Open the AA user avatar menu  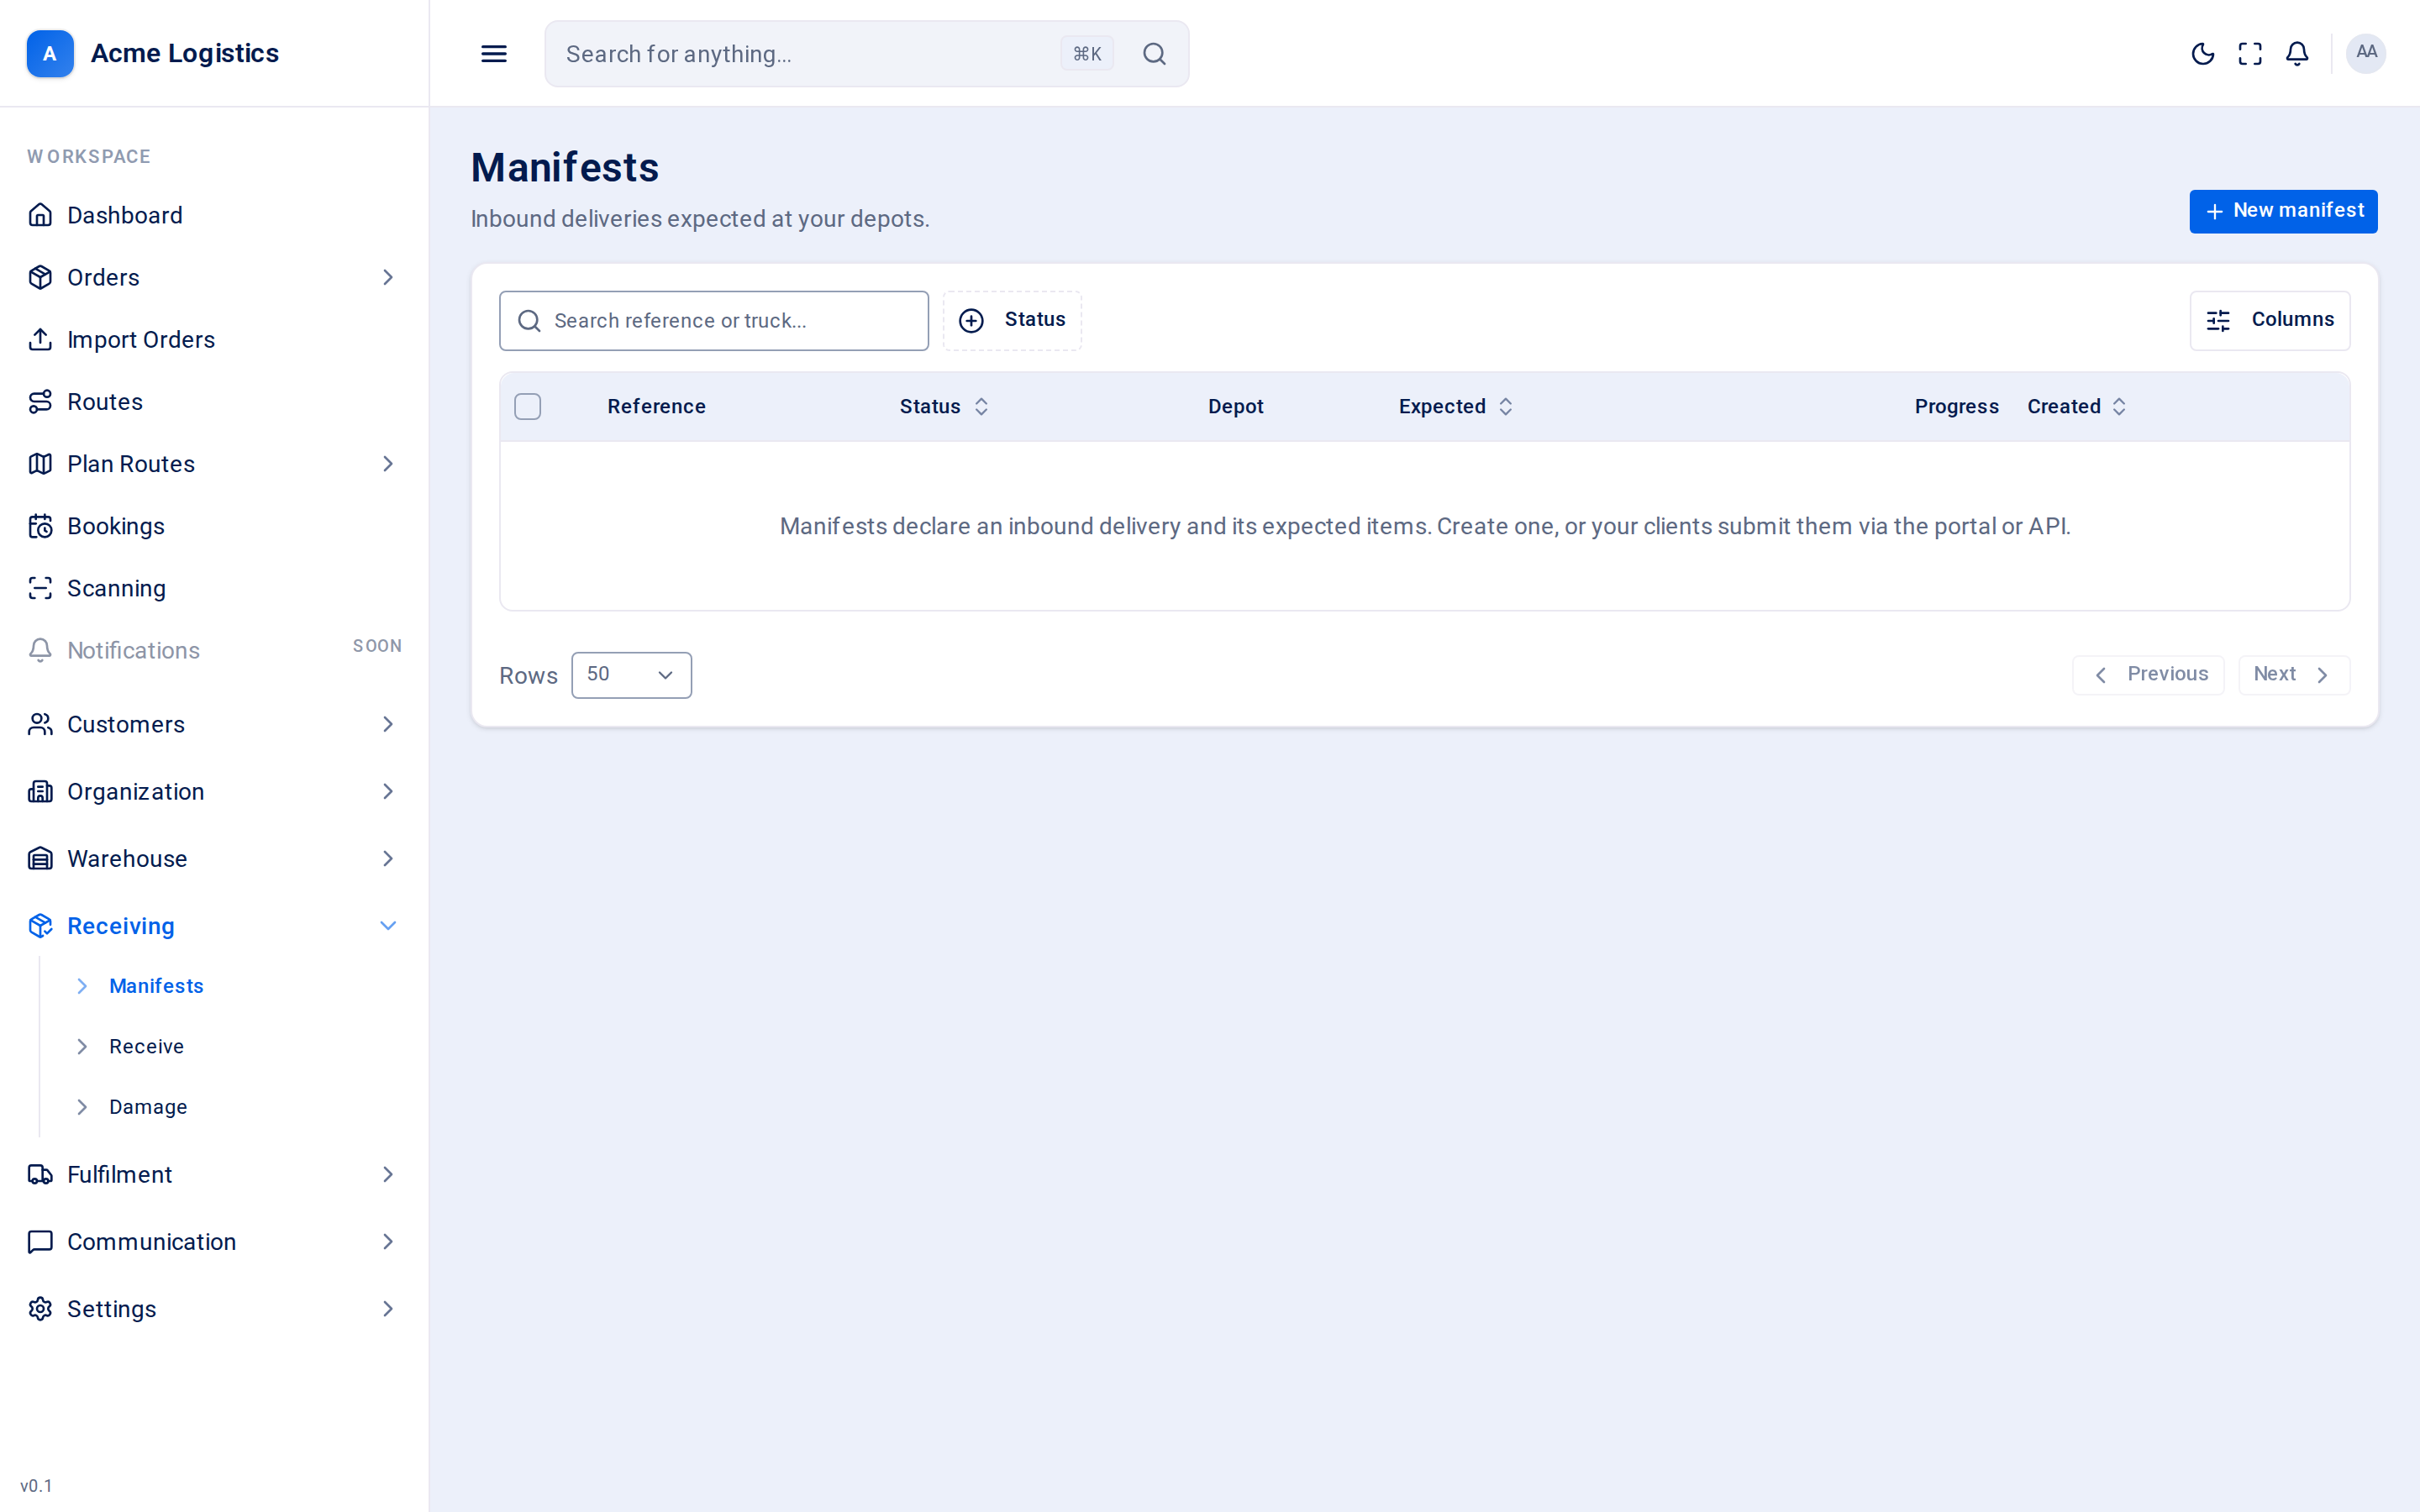pos(2366,53)
